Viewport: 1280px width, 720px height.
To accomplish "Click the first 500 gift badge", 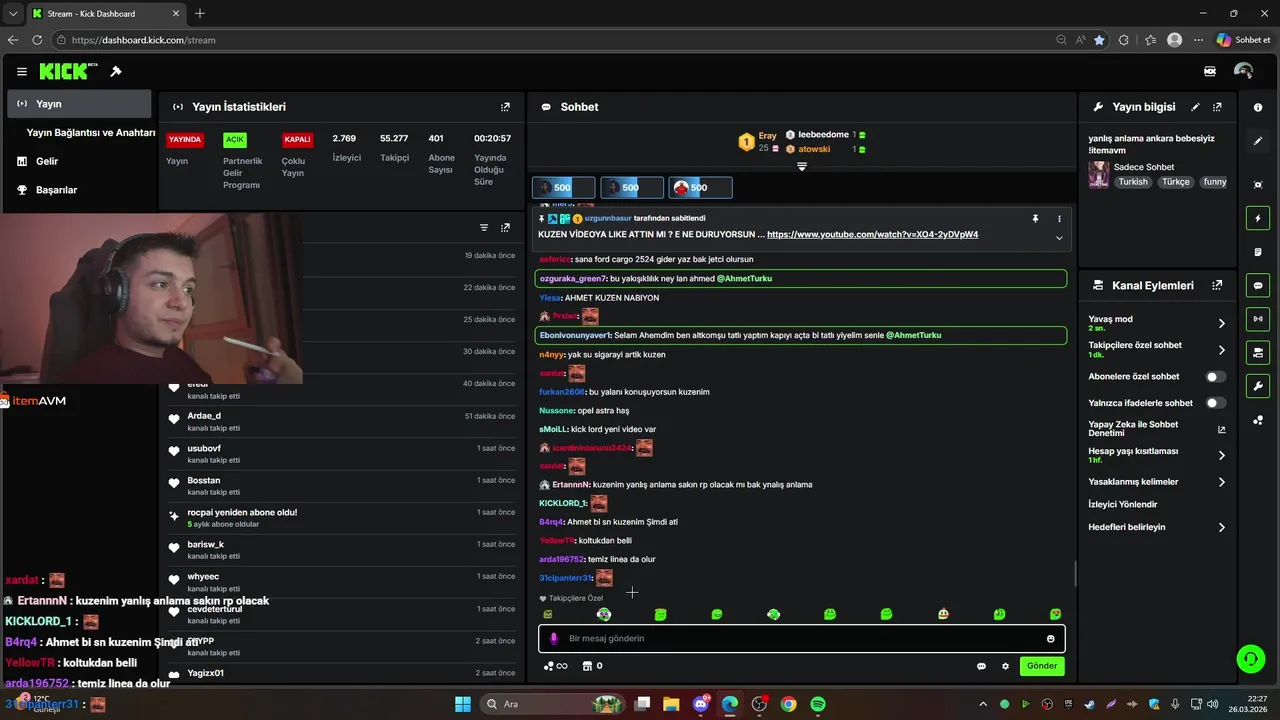I will [x=564, y=187].
